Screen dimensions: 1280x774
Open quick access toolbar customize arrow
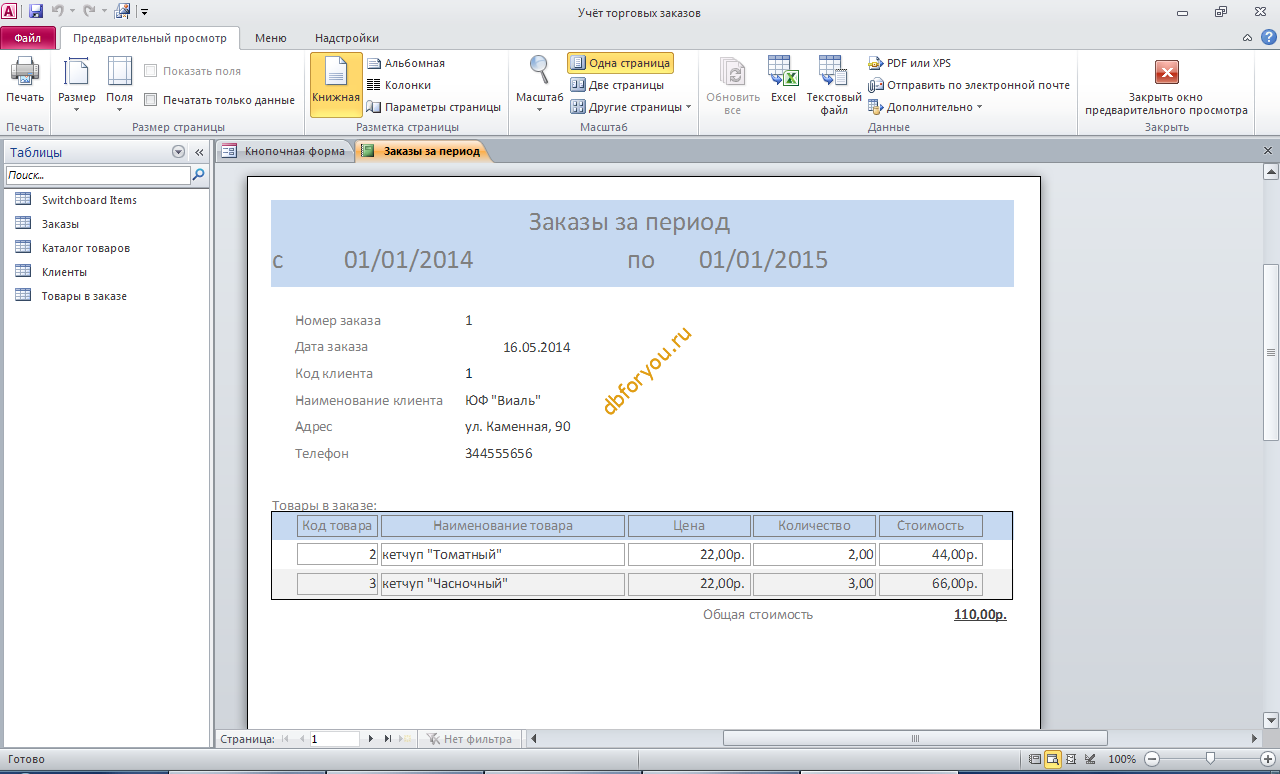click(x=145, y=12)
